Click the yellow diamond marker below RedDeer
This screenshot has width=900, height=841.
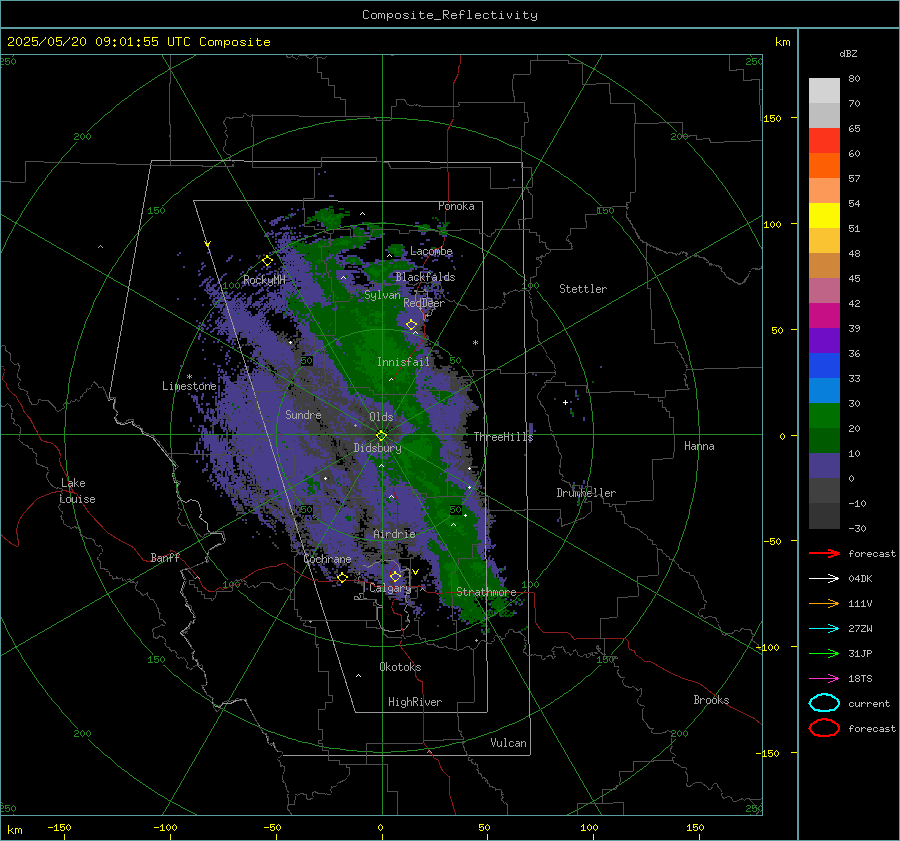(x=412, y=325)
